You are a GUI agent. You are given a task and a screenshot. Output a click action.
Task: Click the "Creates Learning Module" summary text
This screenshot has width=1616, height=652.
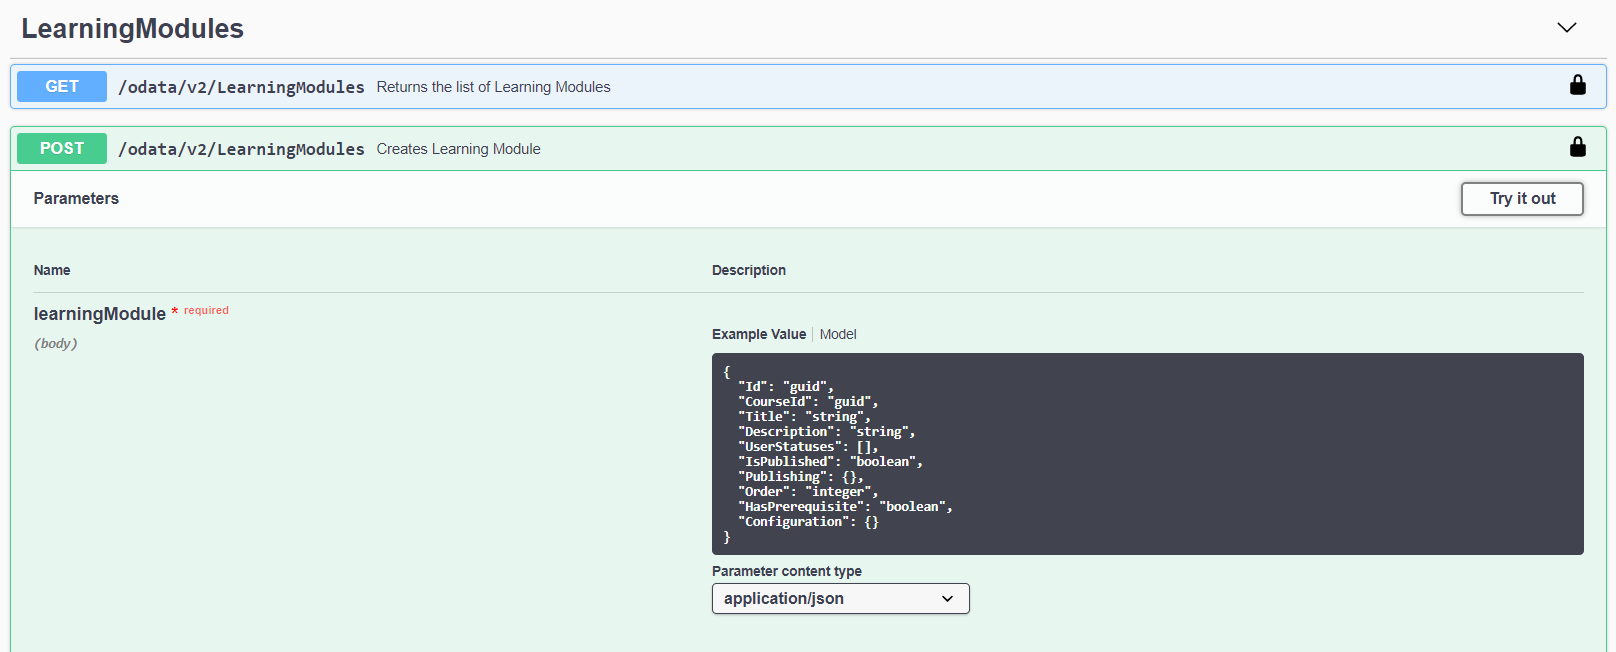pos(458,150)
